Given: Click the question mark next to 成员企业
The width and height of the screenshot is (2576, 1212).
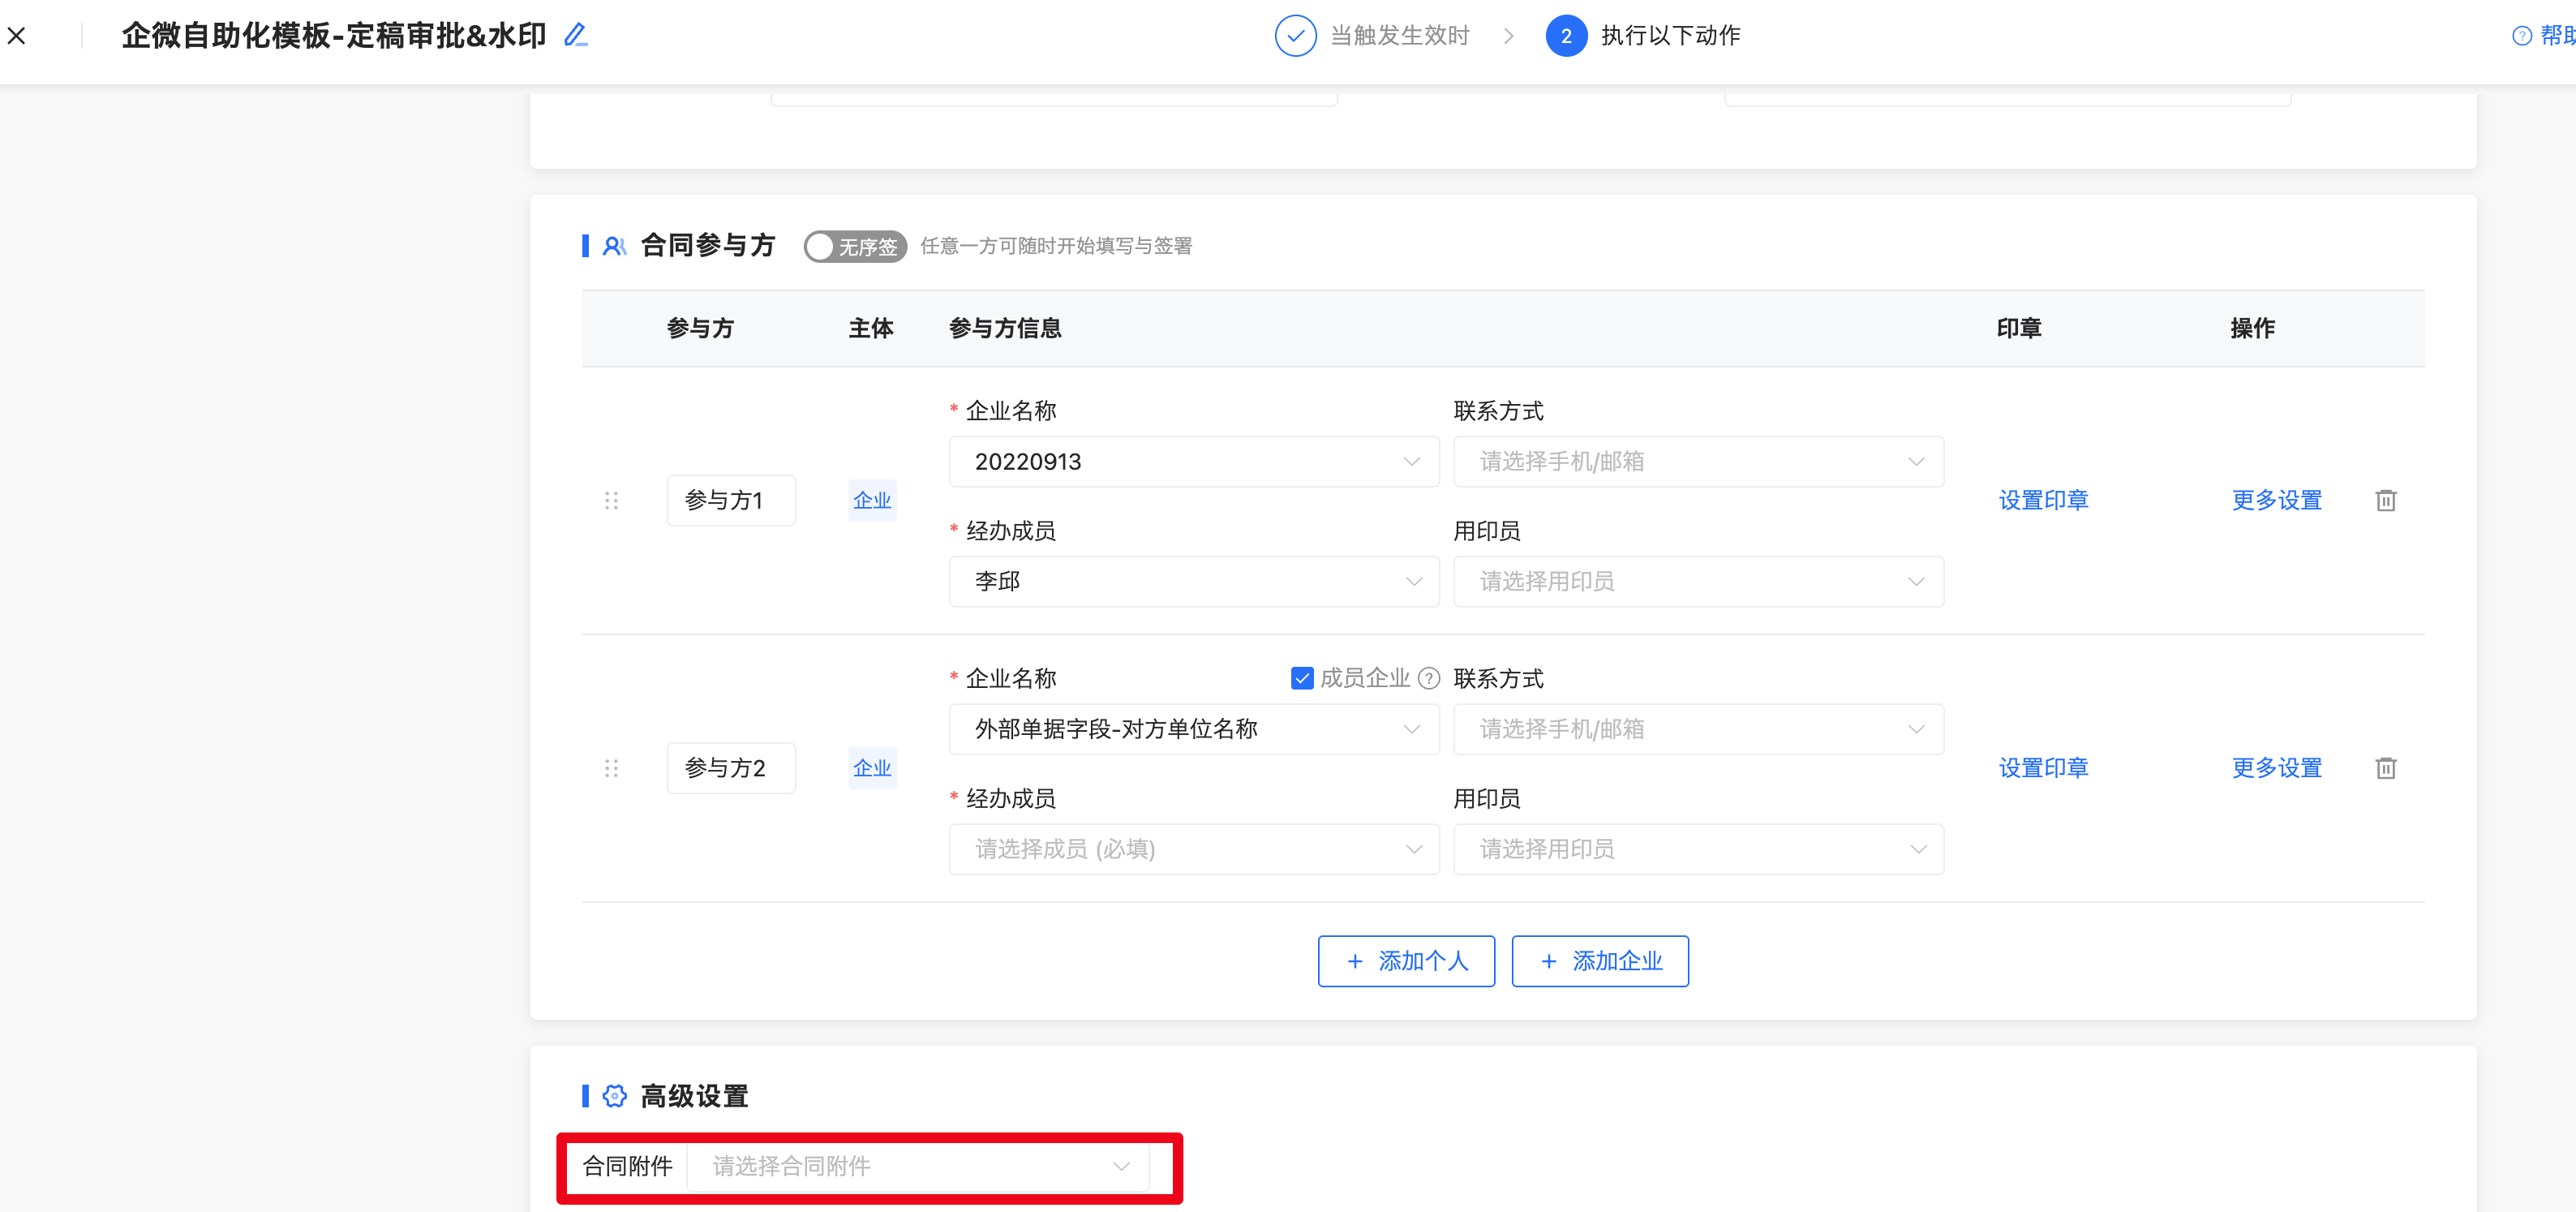Looking at the screenshot, I should pos(1429,679).
